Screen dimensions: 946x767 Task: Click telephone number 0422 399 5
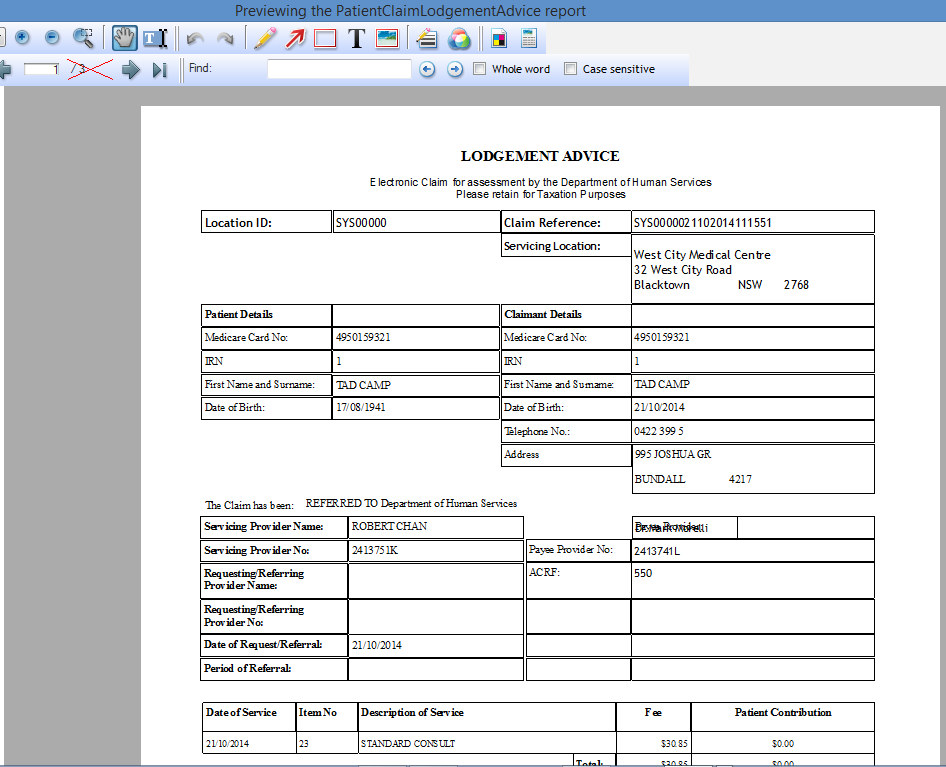point(659,431)
